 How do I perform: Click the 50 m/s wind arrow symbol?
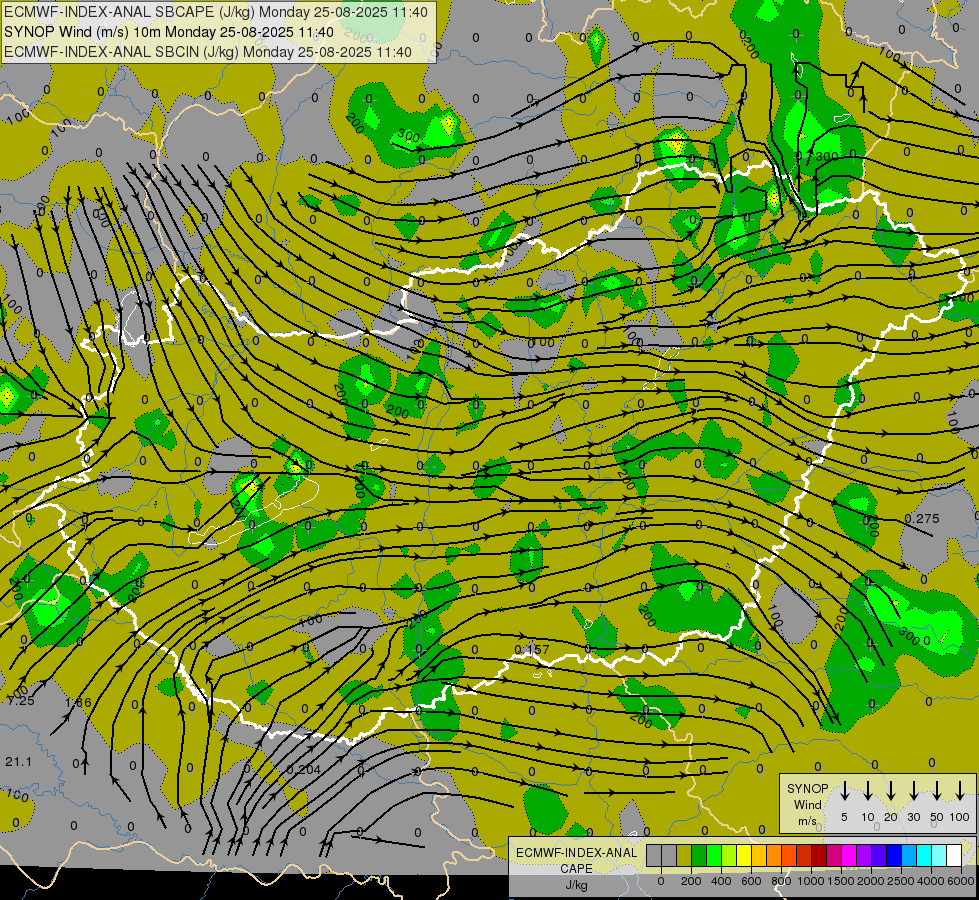tap(937, 791)
